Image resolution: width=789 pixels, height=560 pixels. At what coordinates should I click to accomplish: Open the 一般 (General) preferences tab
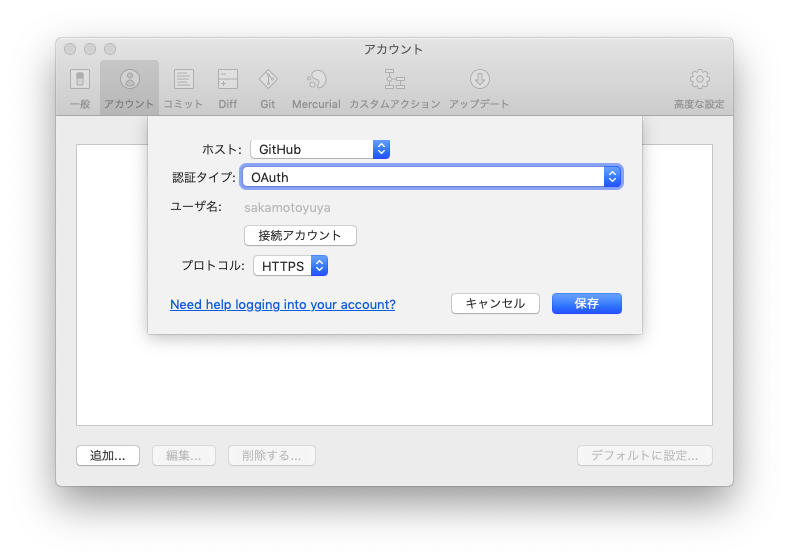pyautogui.click(x=80, y=88)
